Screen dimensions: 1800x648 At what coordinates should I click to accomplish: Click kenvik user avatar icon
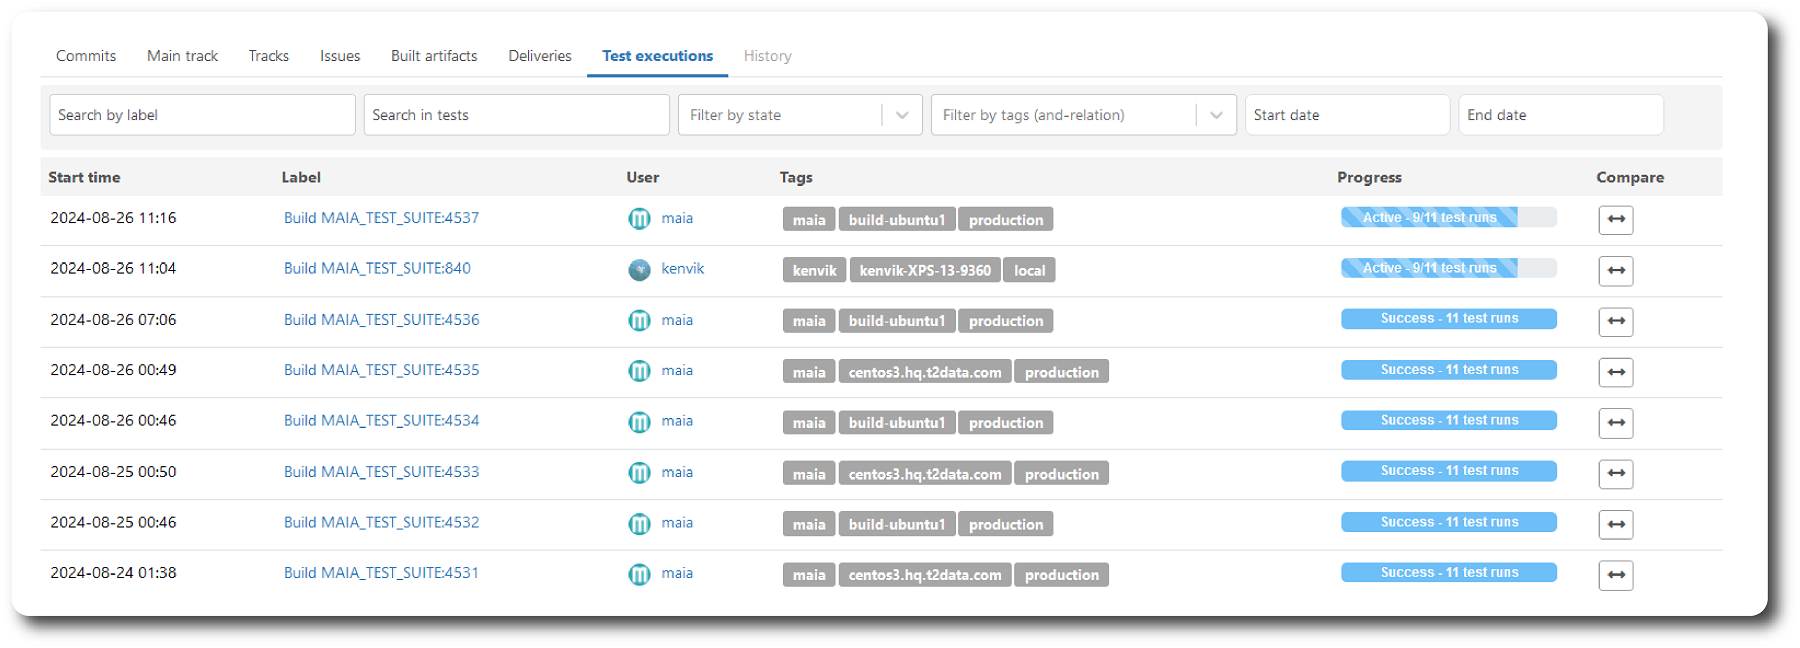(x=639, y=270)
